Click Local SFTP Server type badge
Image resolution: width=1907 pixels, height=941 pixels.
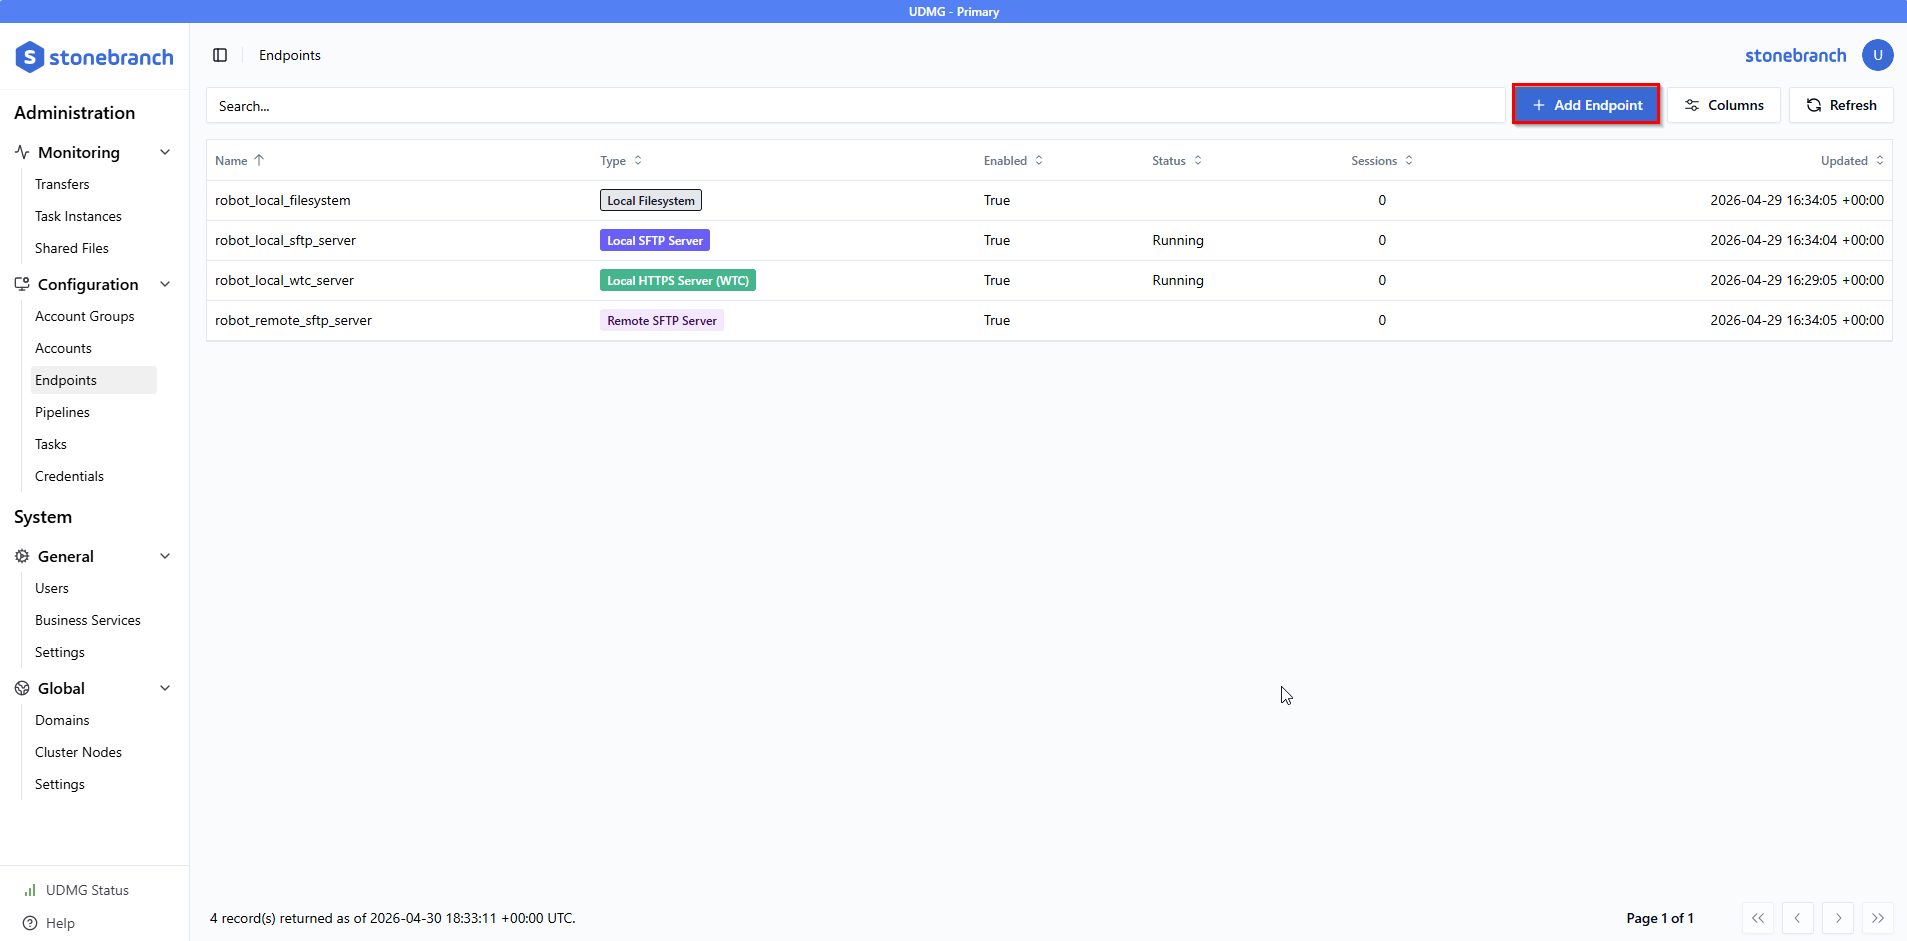[x=655, y=240]
